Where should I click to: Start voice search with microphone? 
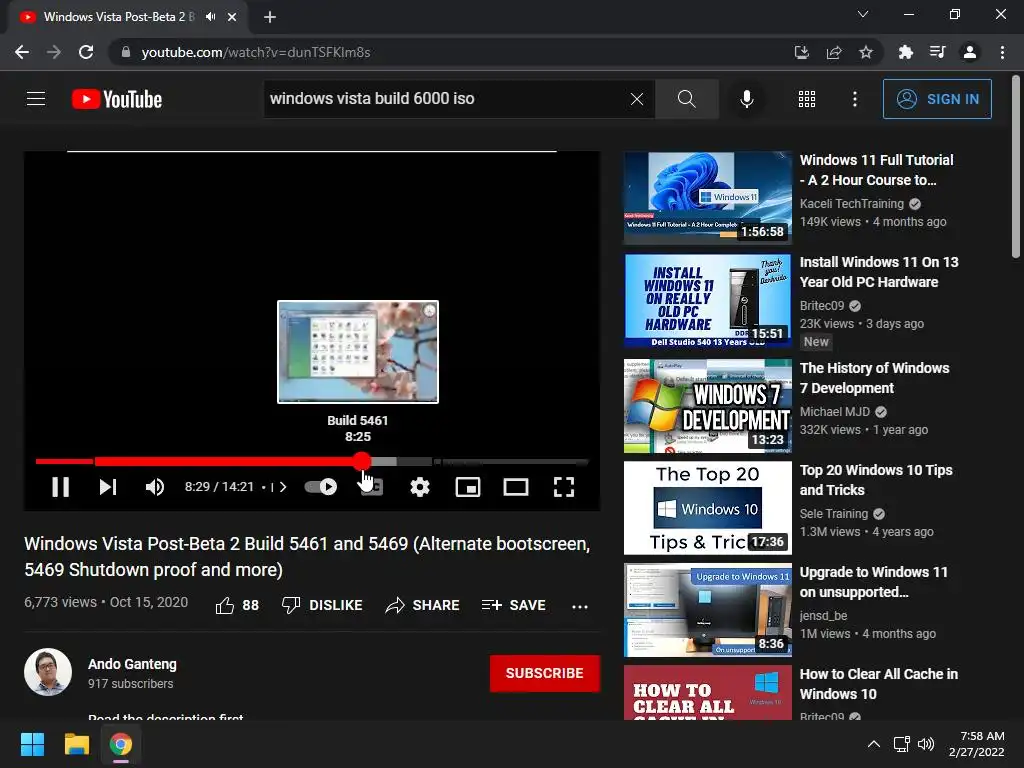746,99
